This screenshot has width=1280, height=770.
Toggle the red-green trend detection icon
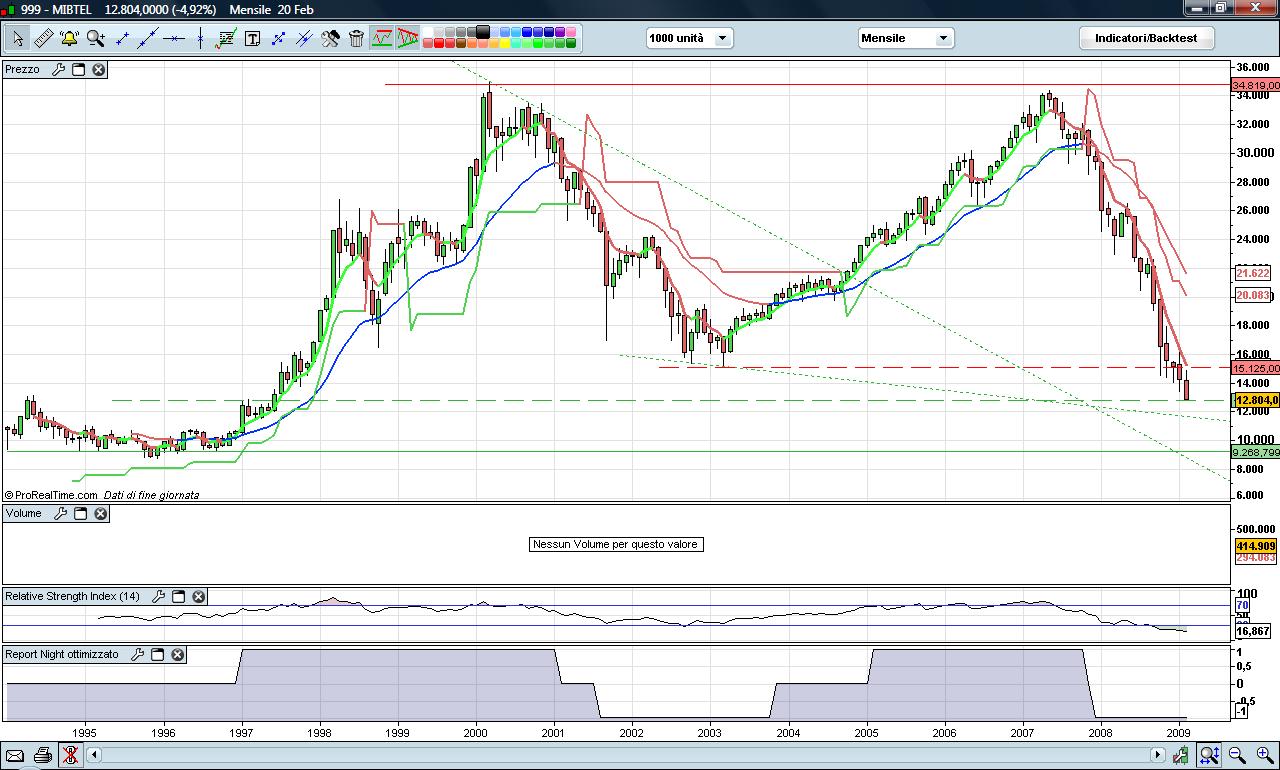[x=382, y=39]
